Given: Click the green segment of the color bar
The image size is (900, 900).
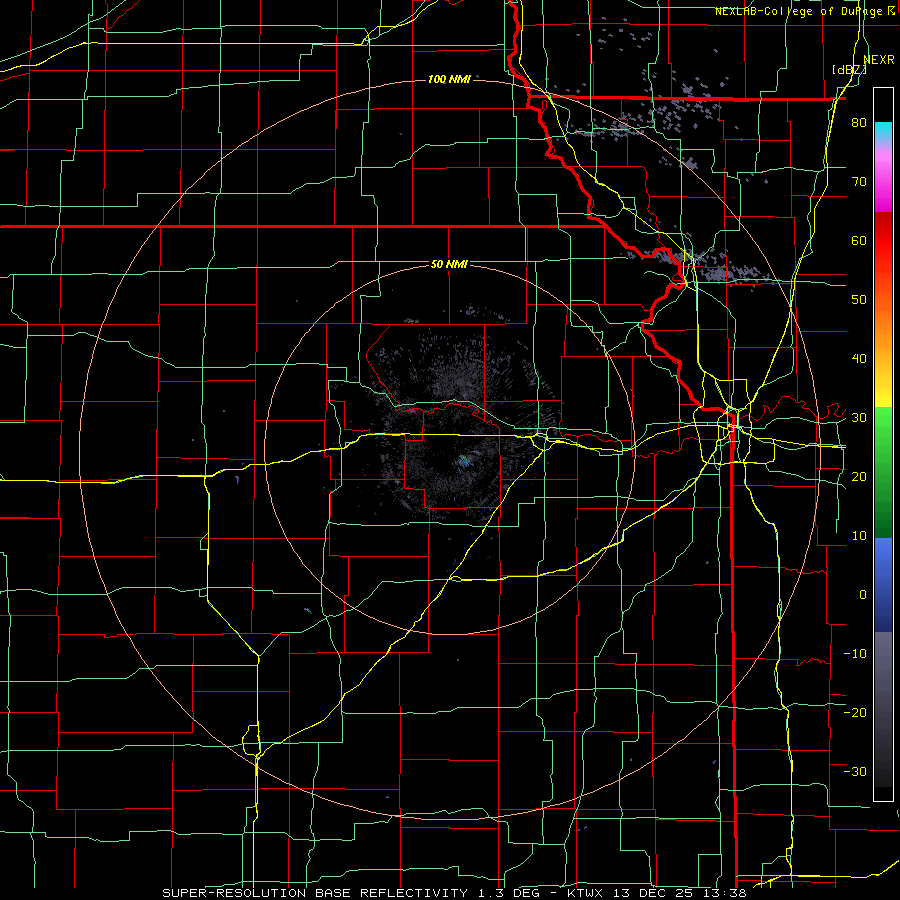Looking at the screenshot, I should pos(883,472).
